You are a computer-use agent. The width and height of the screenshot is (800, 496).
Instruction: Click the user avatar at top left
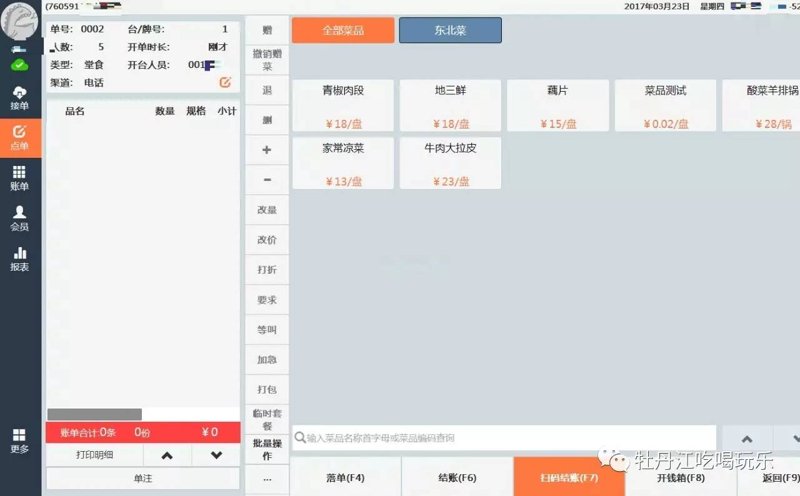(x=19, y=21)
